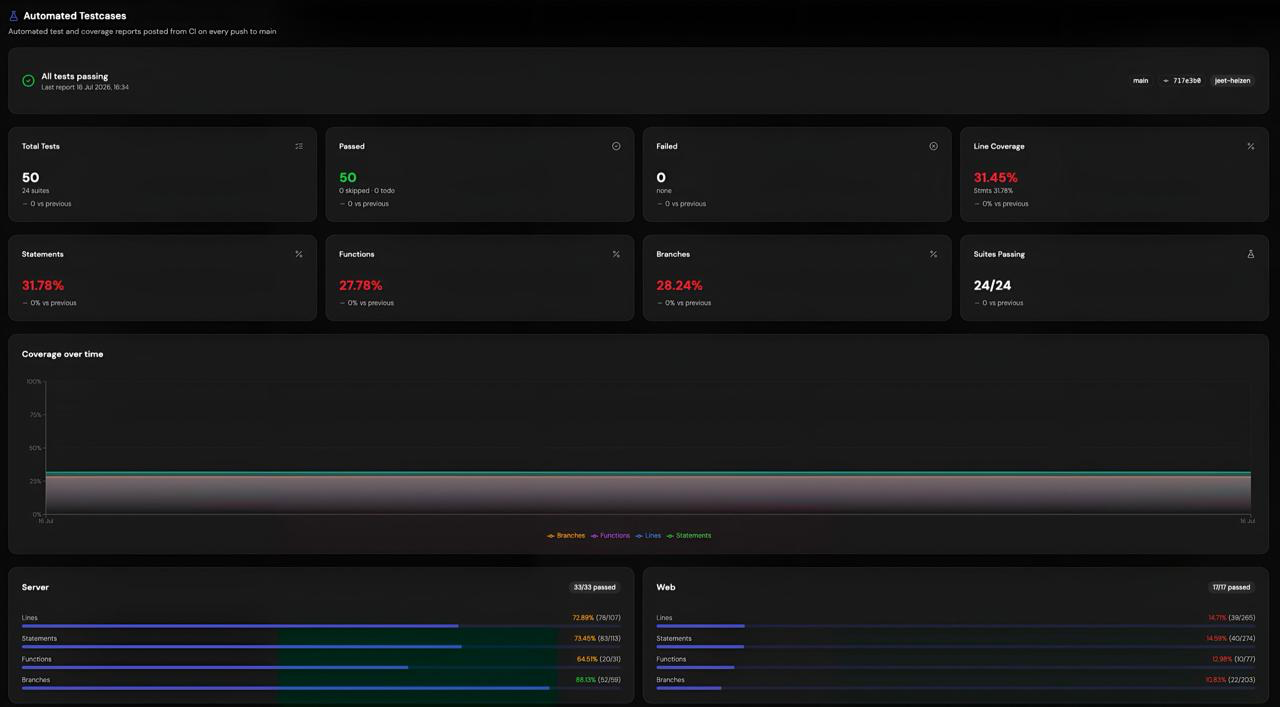Click the 31.78% Statements card value

[43, 285]
